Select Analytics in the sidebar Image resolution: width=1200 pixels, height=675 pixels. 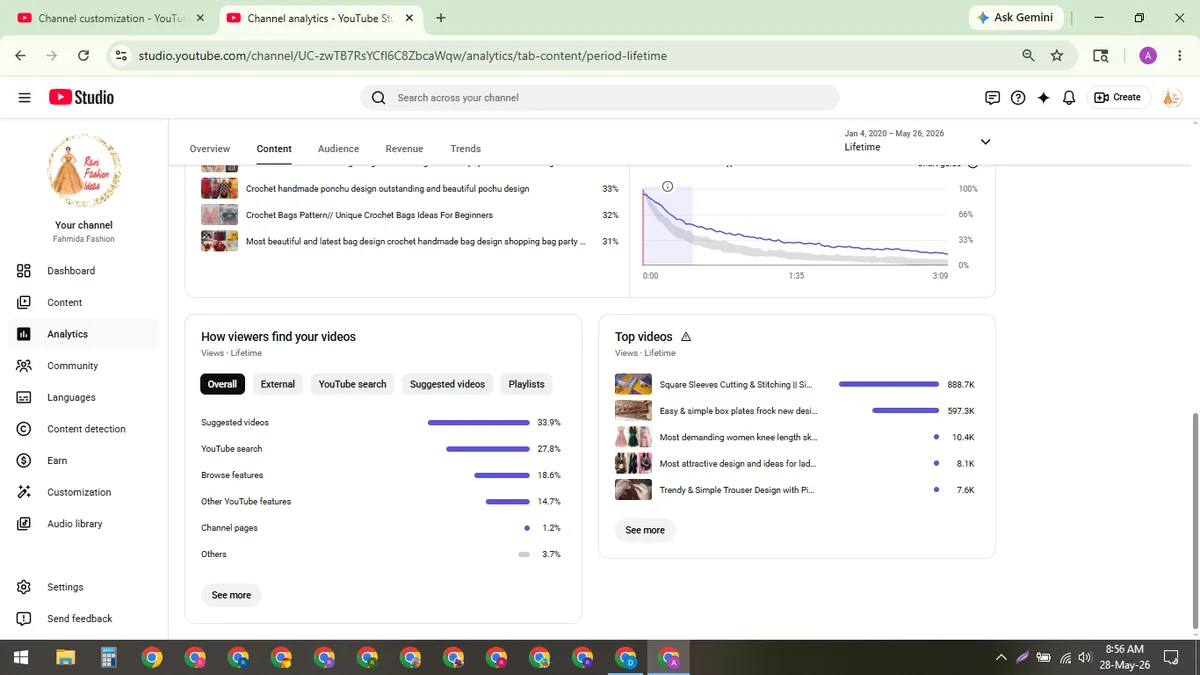(84, 334)
